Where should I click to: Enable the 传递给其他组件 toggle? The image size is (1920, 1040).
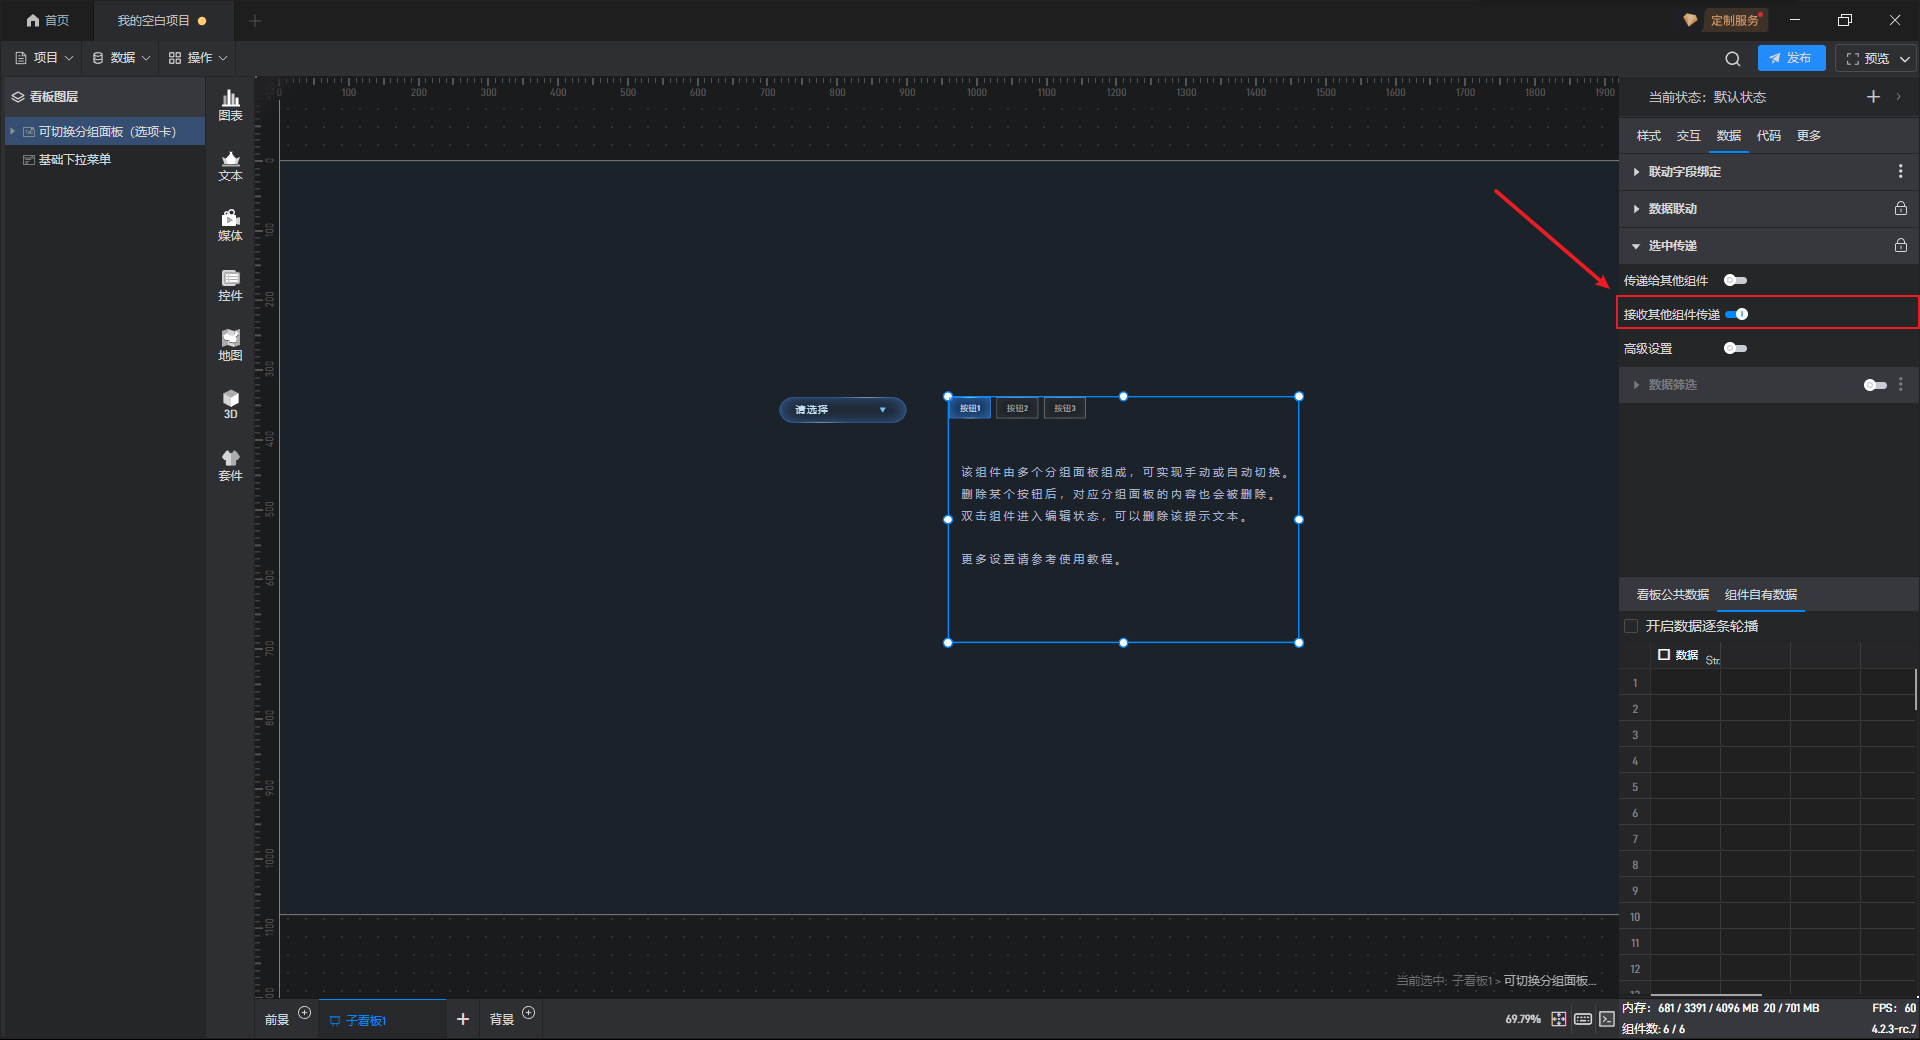click(x=1735, y=281)
